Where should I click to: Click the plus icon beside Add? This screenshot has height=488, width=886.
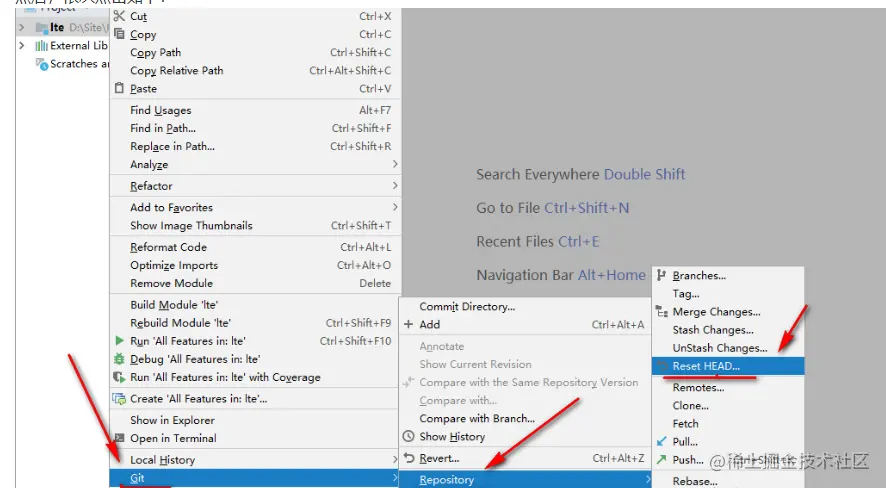pos(409,324)
